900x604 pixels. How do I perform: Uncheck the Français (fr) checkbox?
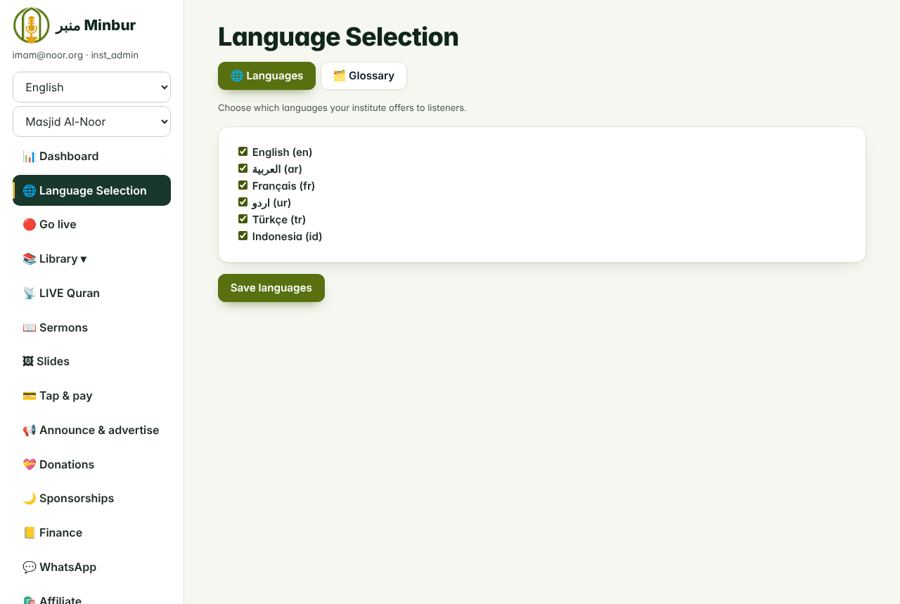coord(243,185)
